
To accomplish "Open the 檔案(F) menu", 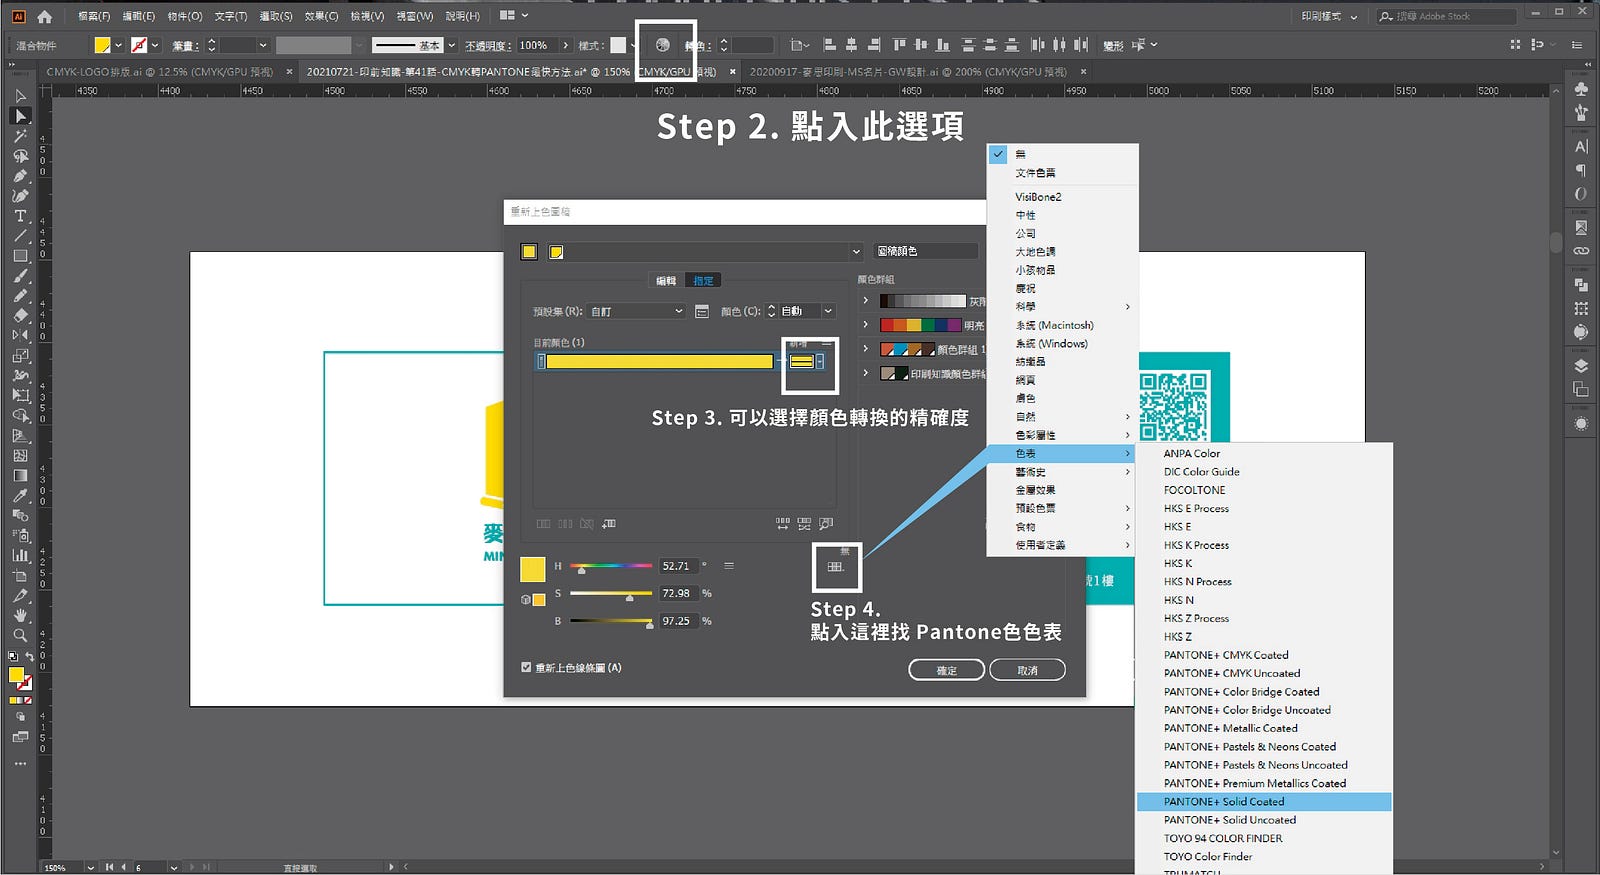I will (94, 16).
